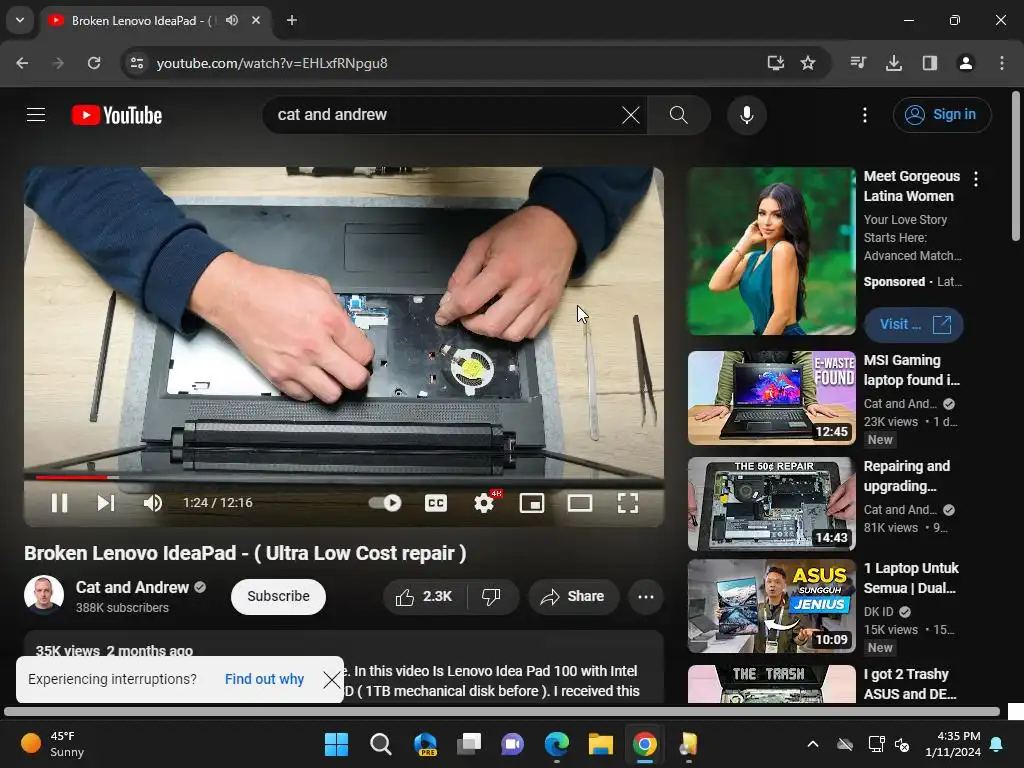Open ad options menu for Latina Women ad

tap(976, 178)
